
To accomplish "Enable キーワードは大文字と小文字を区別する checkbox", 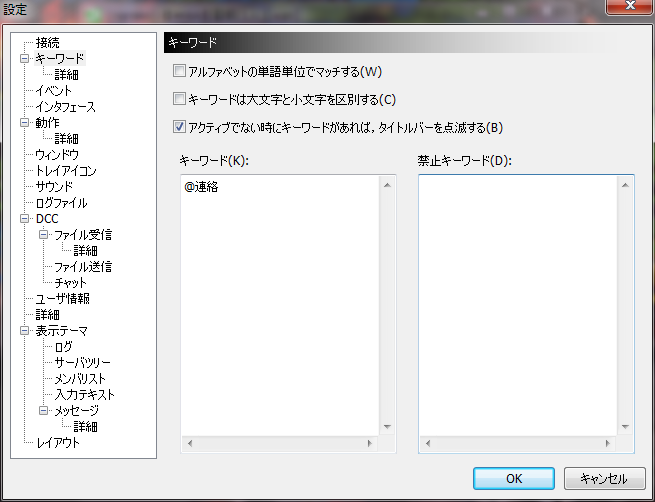I will click(179, 99).
